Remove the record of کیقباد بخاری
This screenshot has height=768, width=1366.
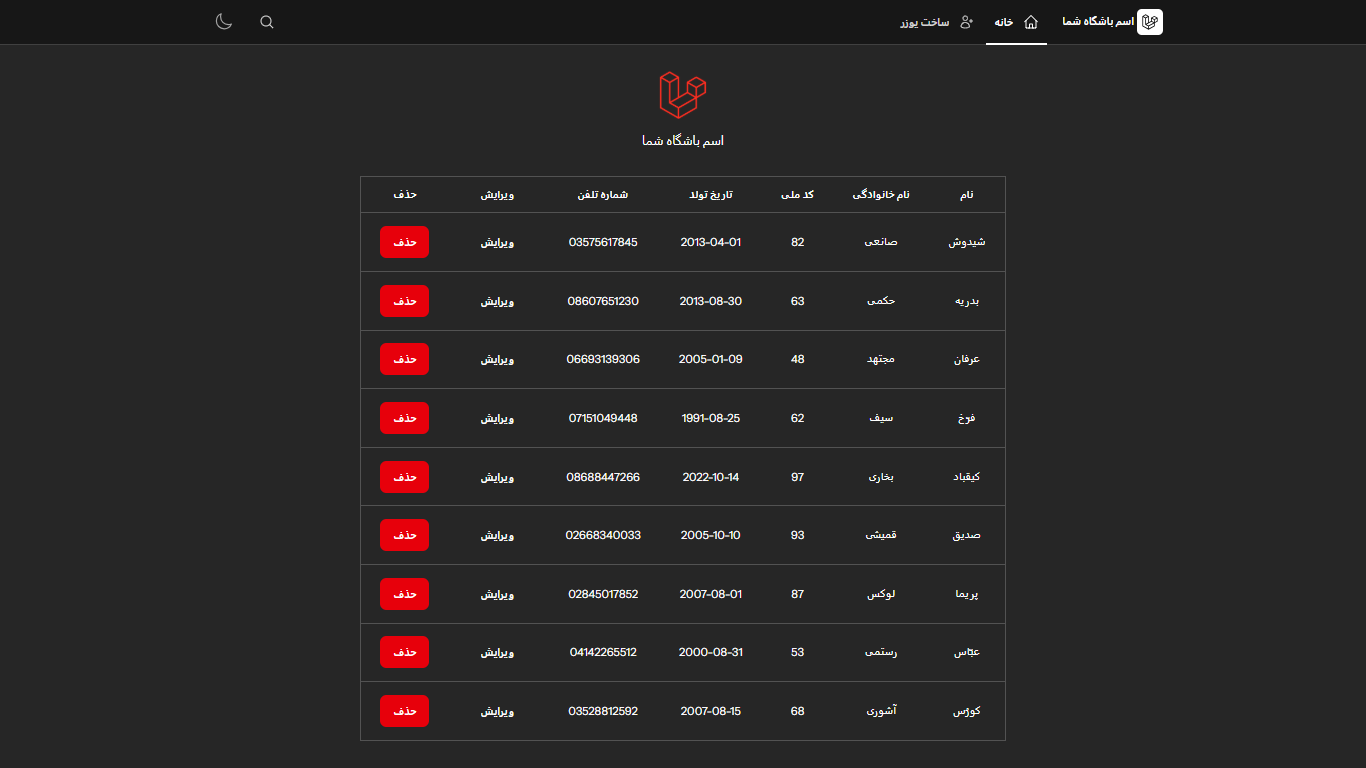(404, 477)
